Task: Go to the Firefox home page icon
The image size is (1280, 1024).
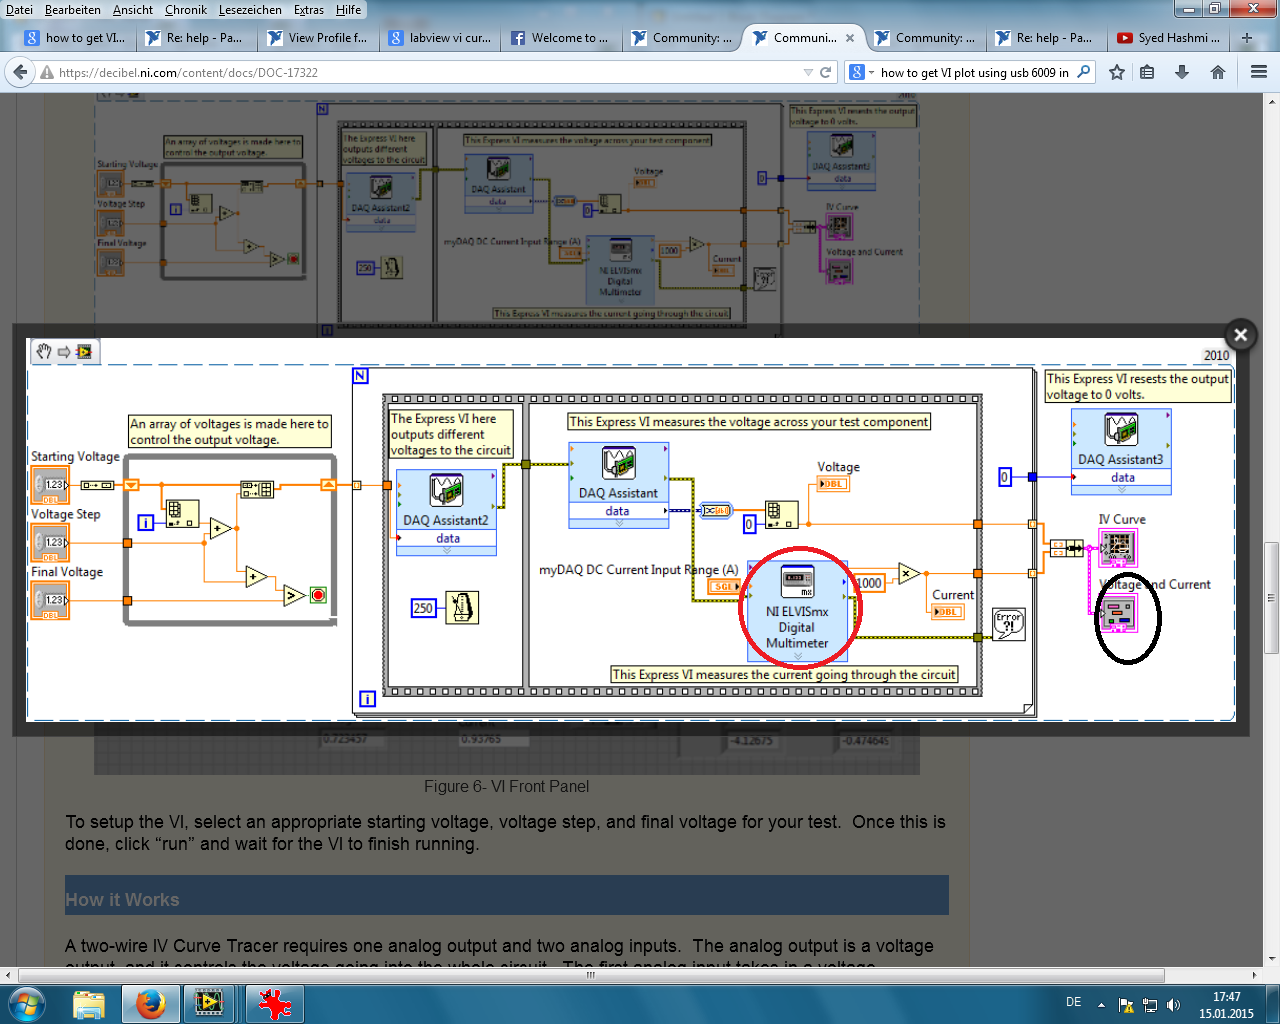Action: [1217, 72]
